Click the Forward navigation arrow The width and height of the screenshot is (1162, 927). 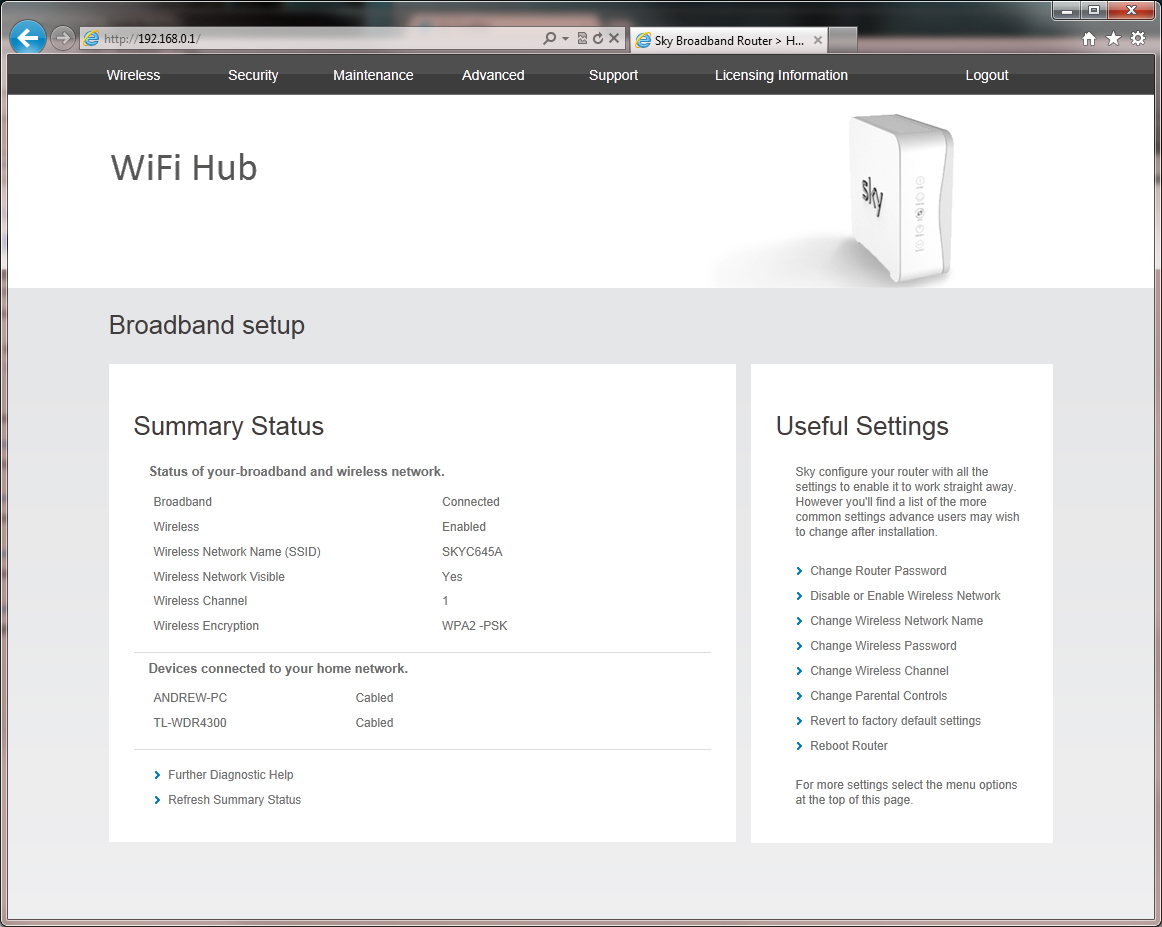coord(61,37)
